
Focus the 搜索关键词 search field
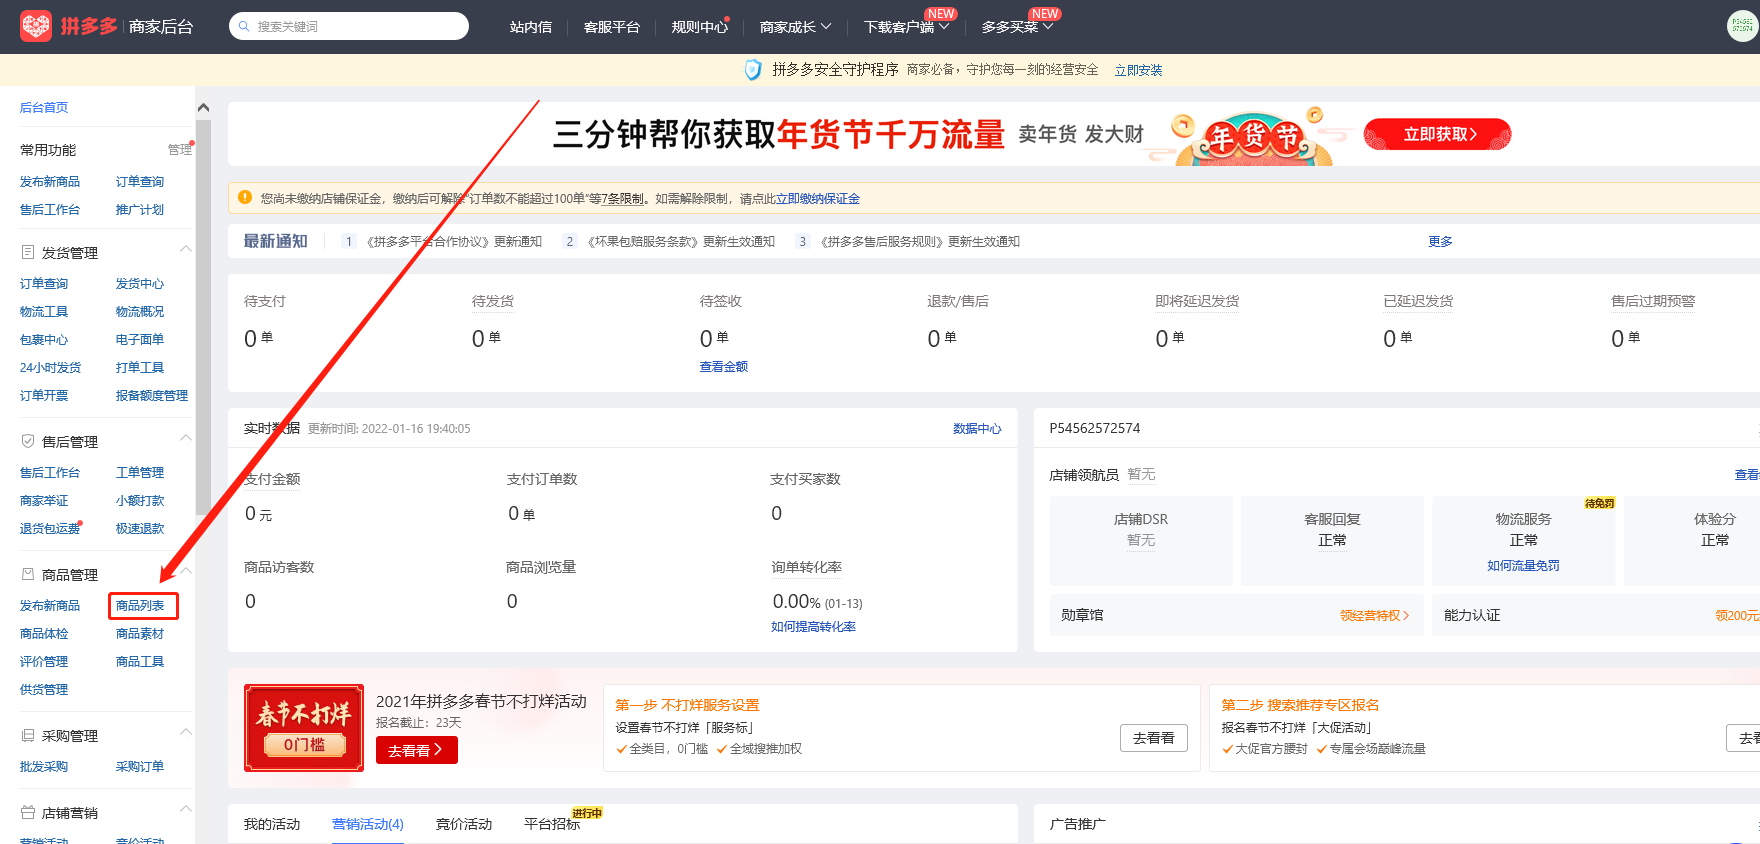[x=349, y=26]
